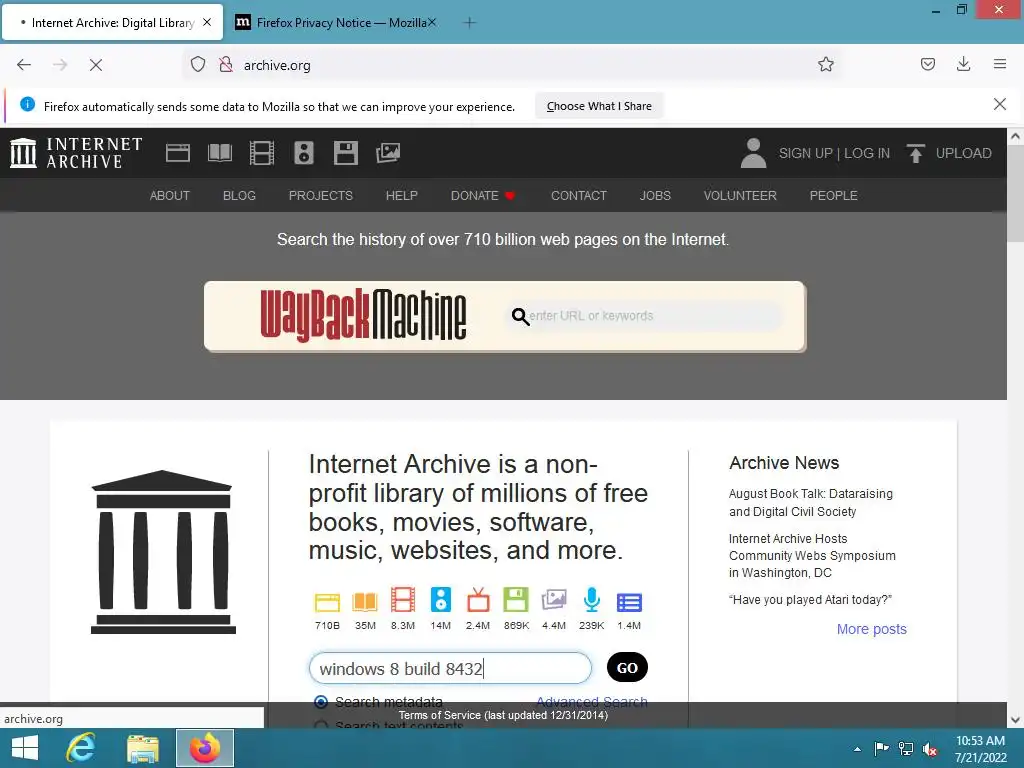Open the "Have you played Atari today?" post

click(x=810, y=600)
